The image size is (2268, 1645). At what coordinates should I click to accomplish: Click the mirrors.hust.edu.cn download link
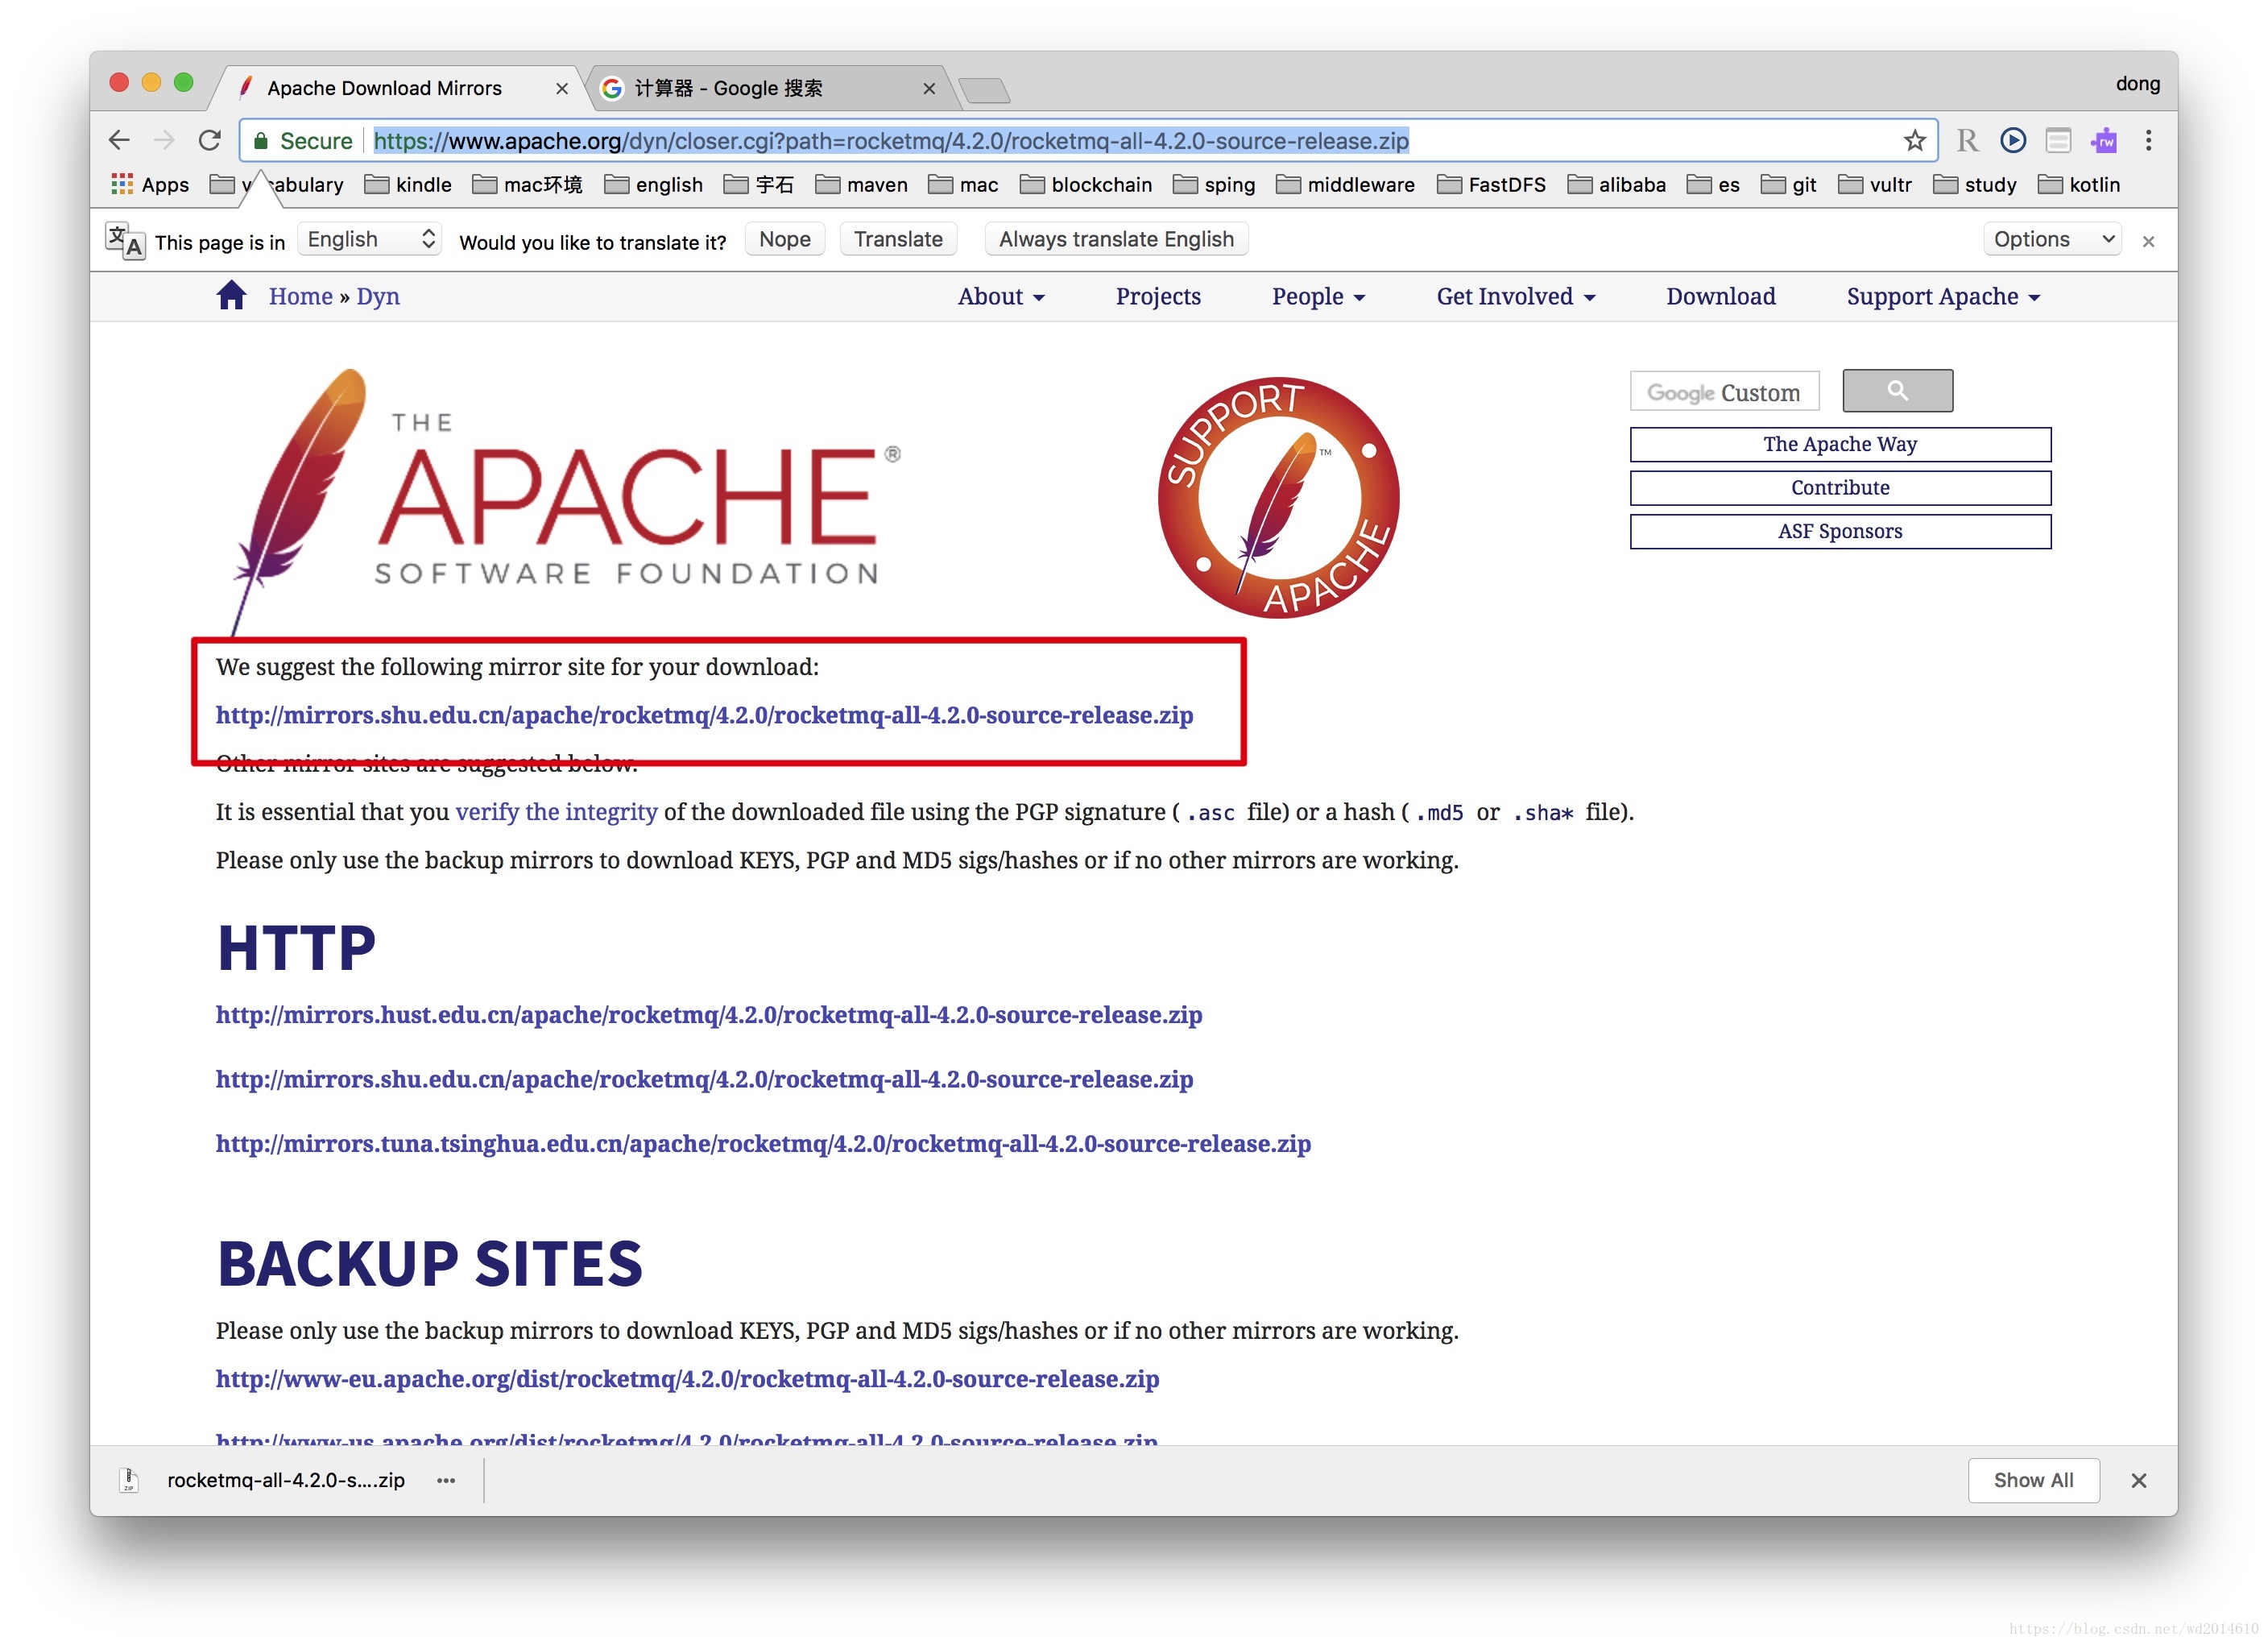click(708, 1015)
